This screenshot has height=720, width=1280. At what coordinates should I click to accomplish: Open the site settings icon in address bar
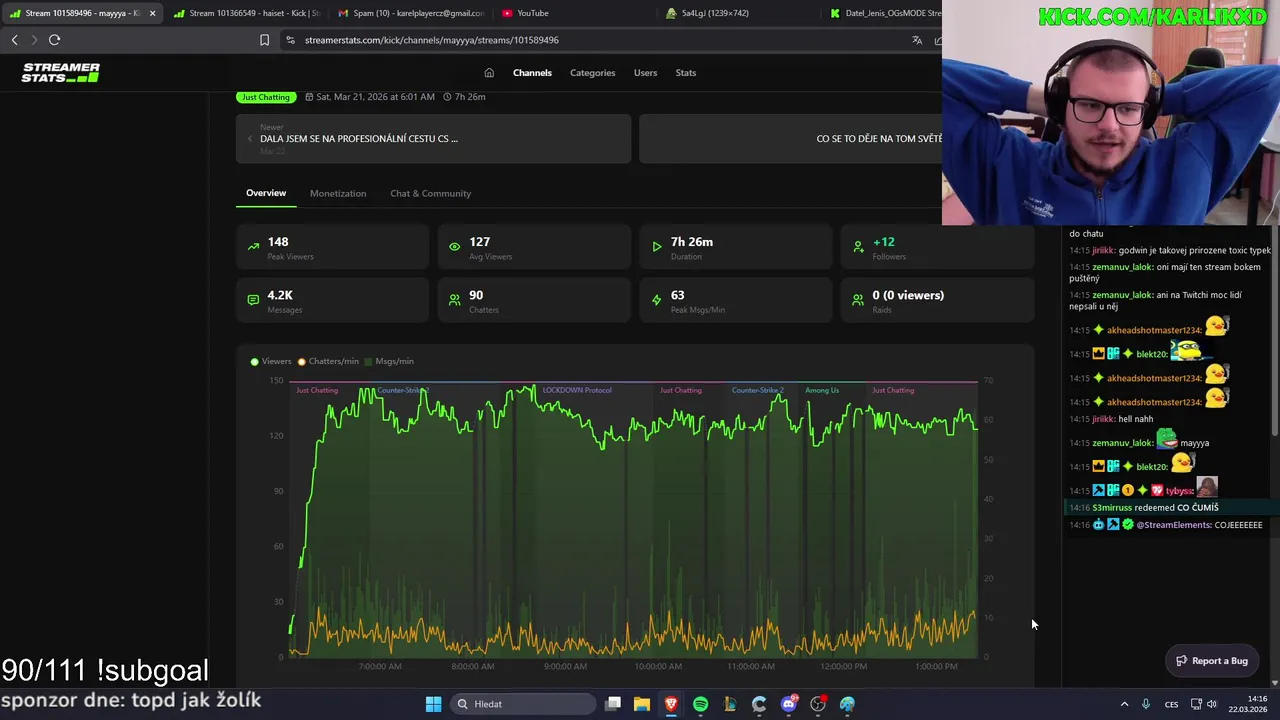290,40
